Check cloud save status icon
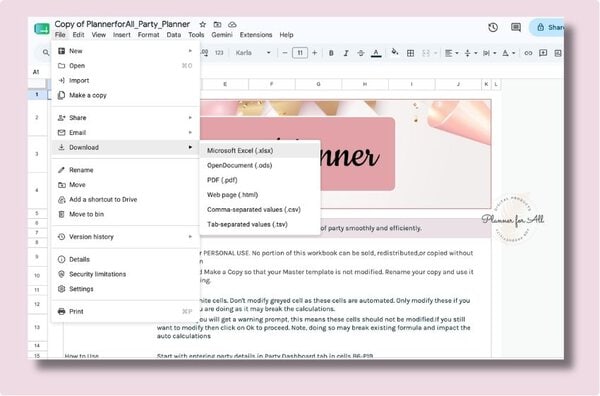Image resolution: width=600 pixels, height=396 pixels. pyautogui.click(x=232, y=24)
